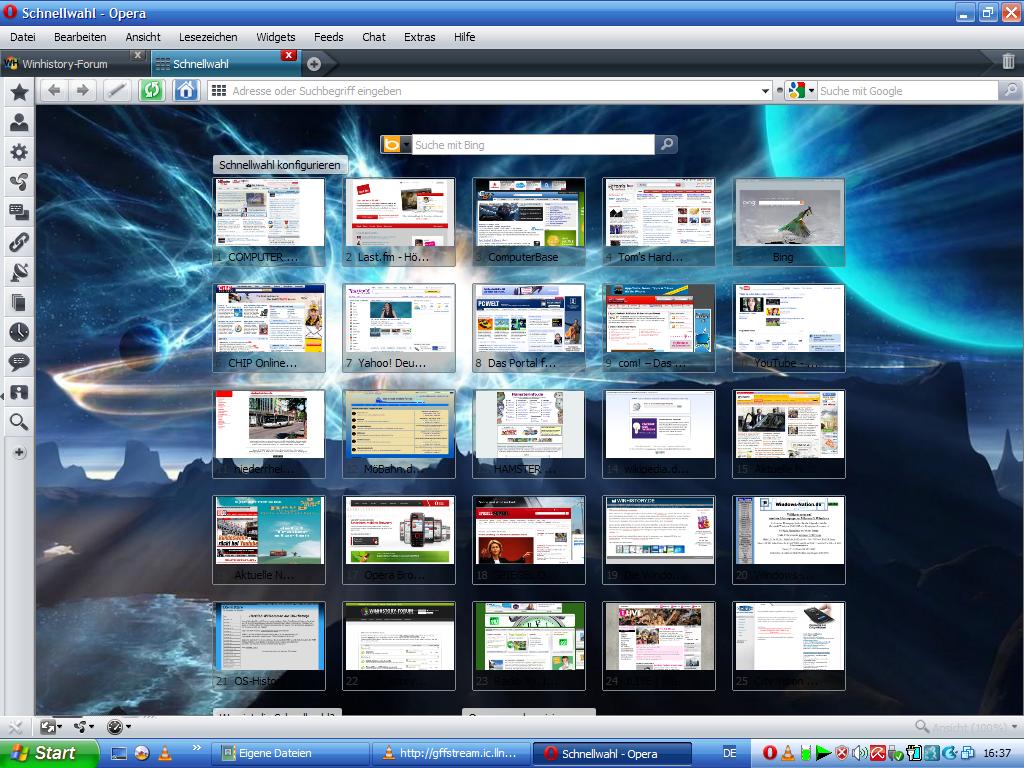Click the Windows Start button

pyautogui.click(x=48, y=753)
